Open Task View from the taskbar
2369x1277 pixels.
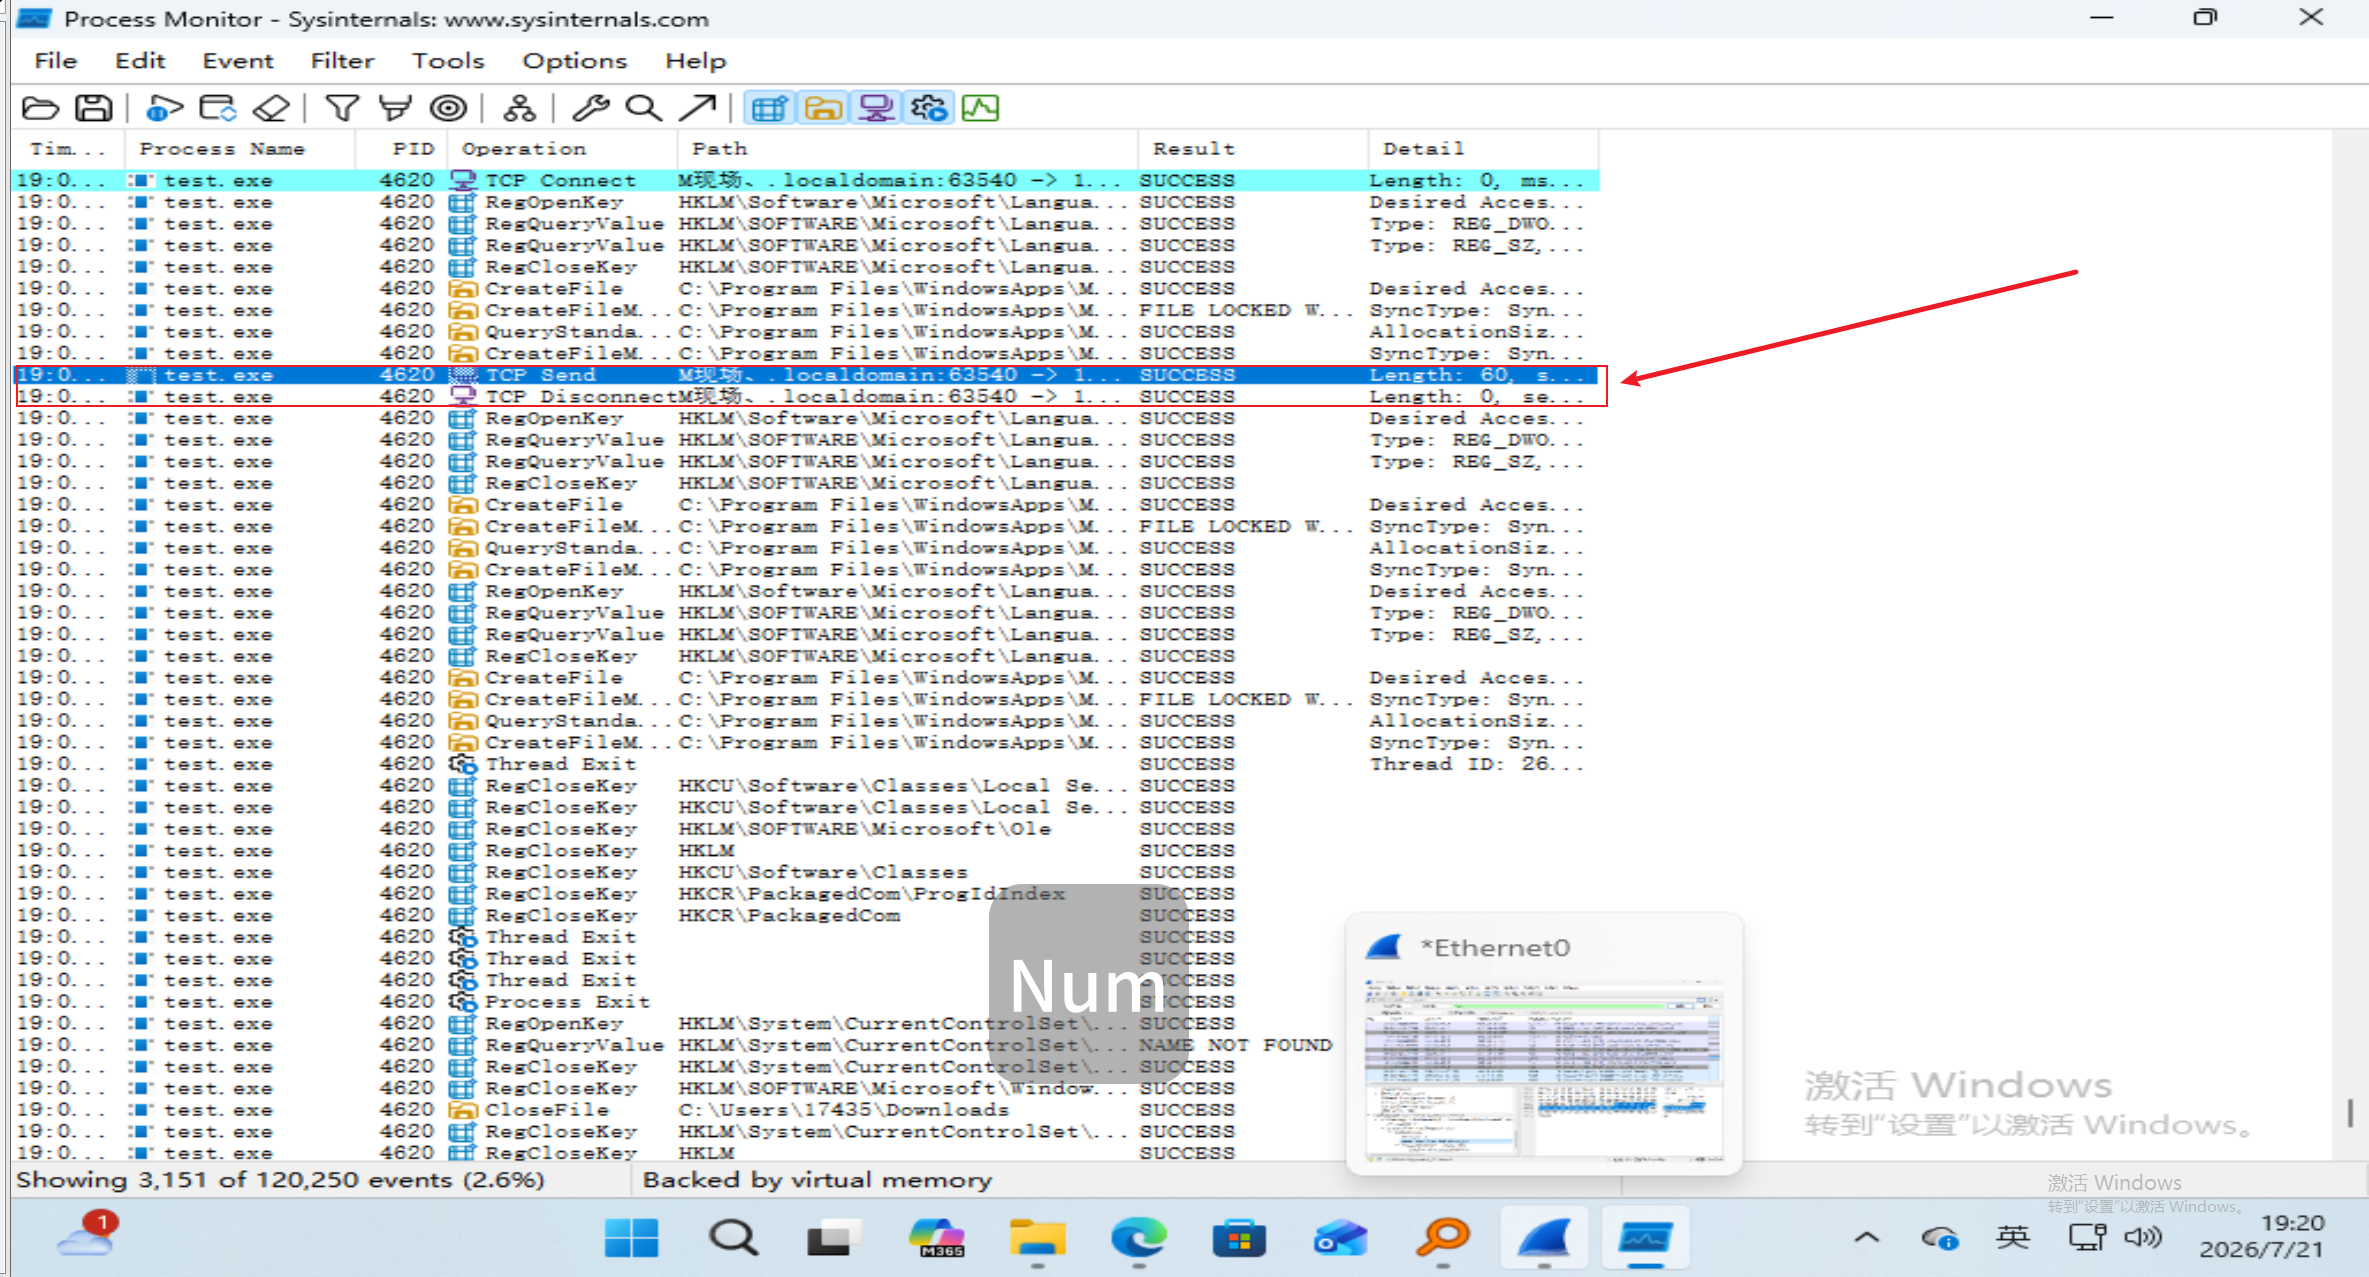click(834, 1239)
